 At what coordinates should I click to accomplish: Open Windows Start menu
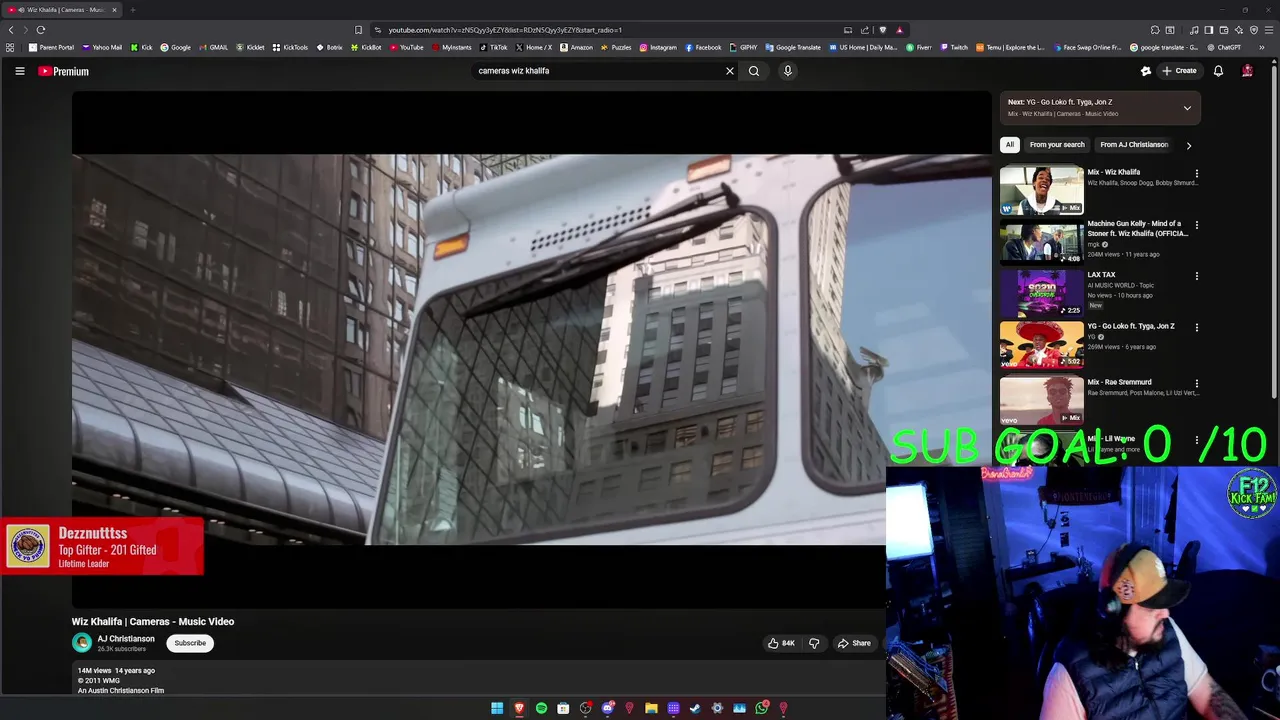497,708
